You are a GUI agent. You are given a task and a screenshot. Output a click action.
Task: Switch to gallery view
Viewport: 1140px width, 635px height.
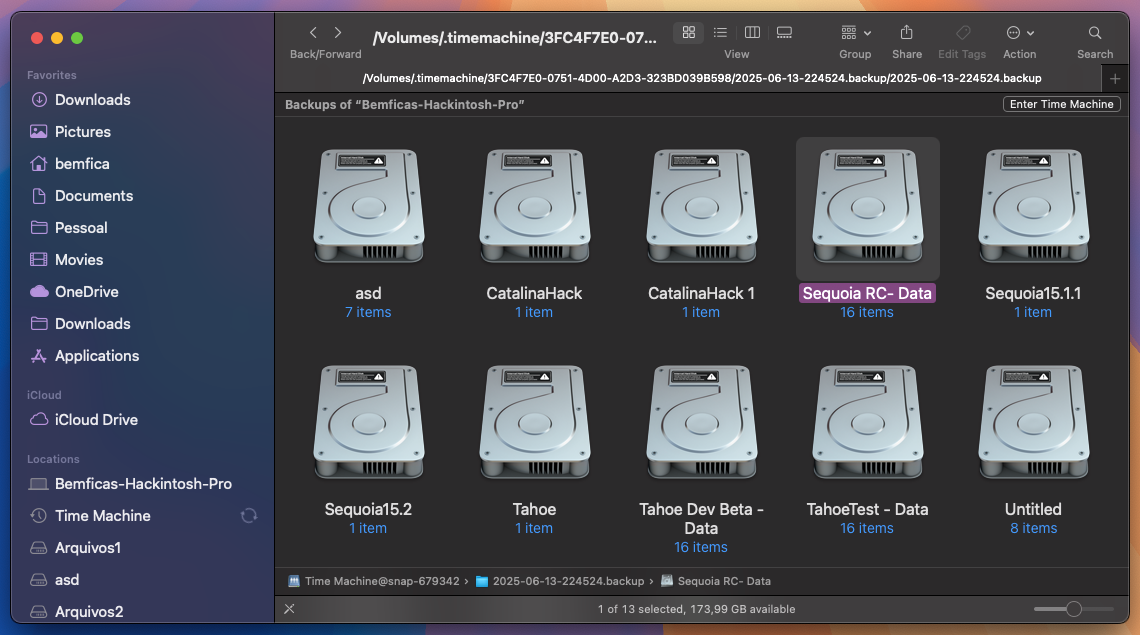[x=784, y=33]
